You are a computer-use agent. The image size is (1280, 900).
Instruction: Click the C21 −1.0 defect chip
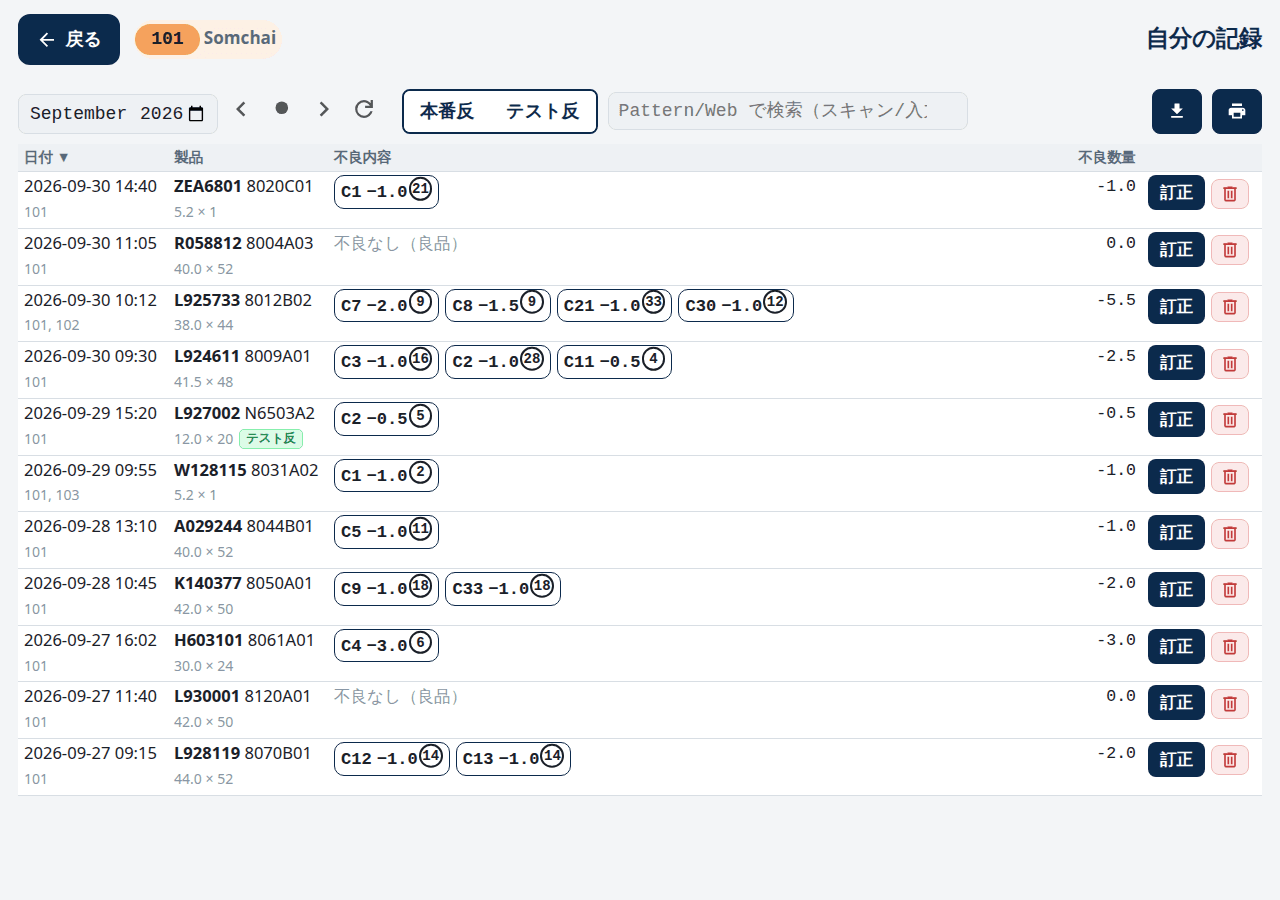[x=614, y=305]
